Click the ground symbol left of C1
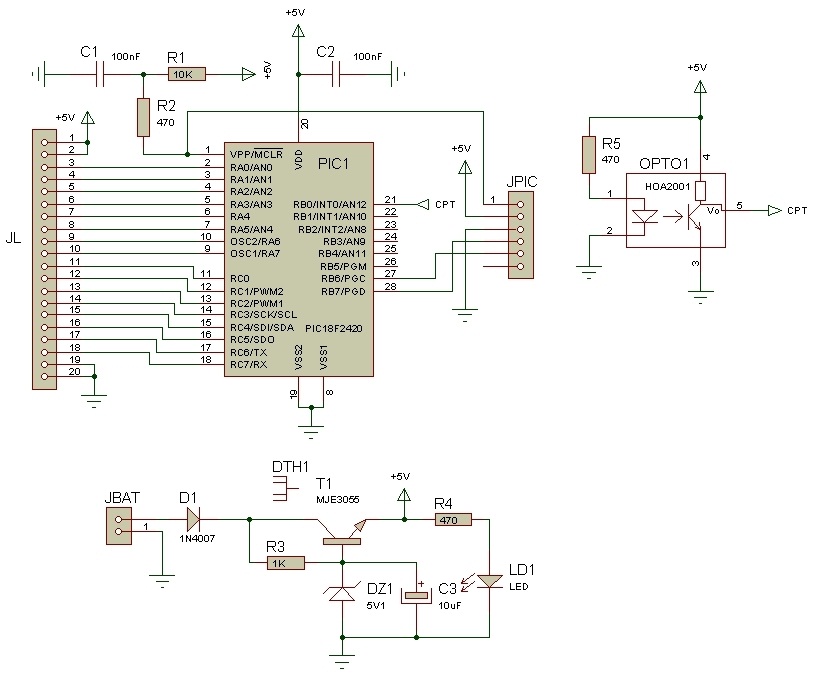 click(x=39, y=75)
